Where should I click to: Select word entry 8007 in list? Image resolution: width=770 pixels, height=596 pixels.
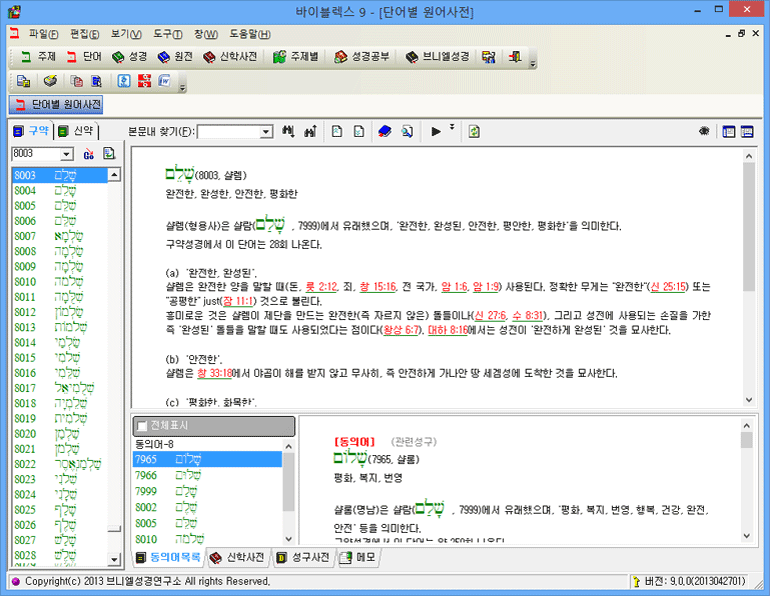59,236
